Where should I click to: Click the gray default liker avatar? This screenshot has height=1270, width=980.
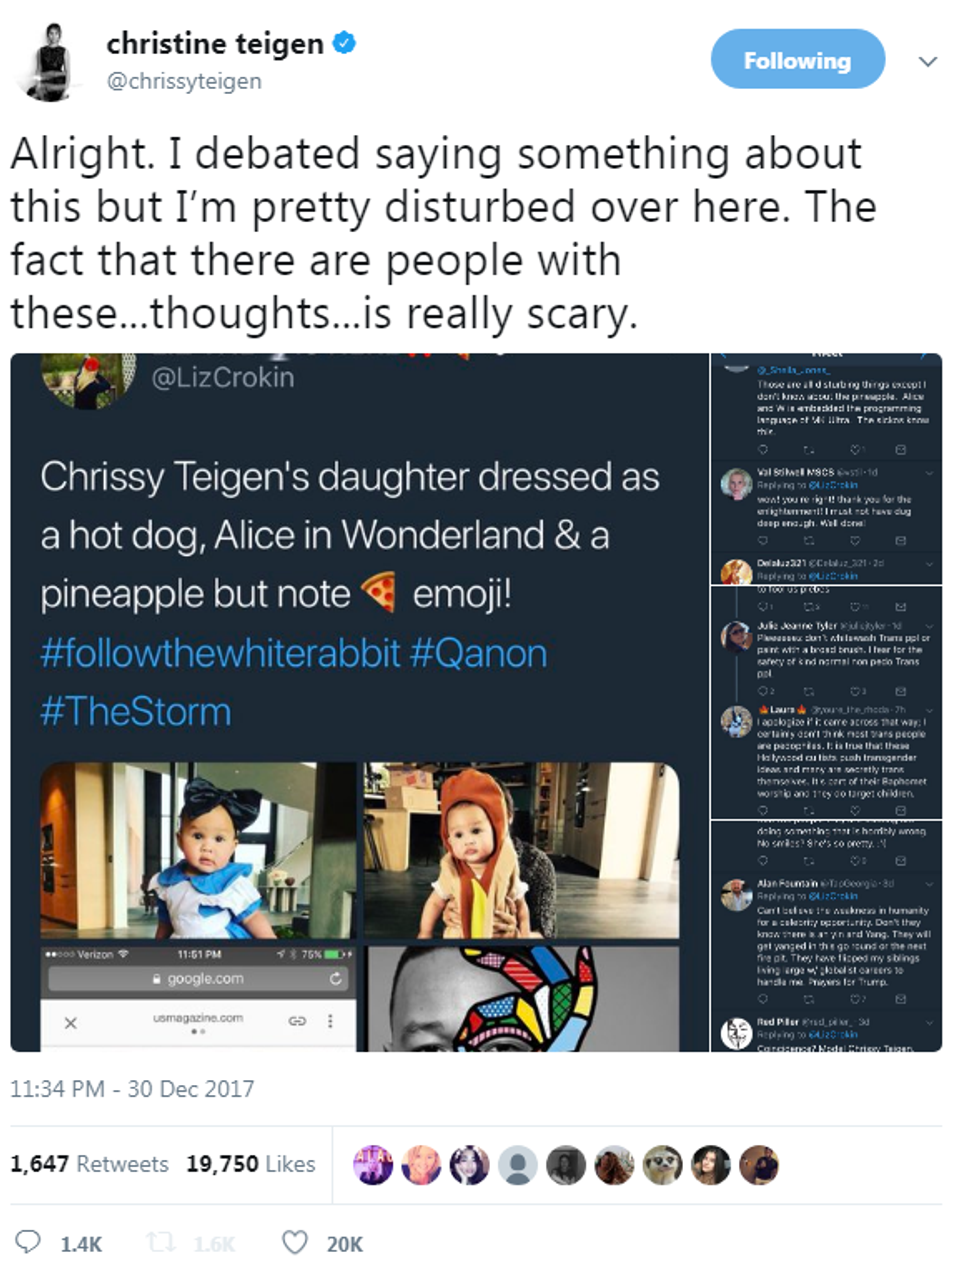pyautogui.click(x=517, y=1165)
